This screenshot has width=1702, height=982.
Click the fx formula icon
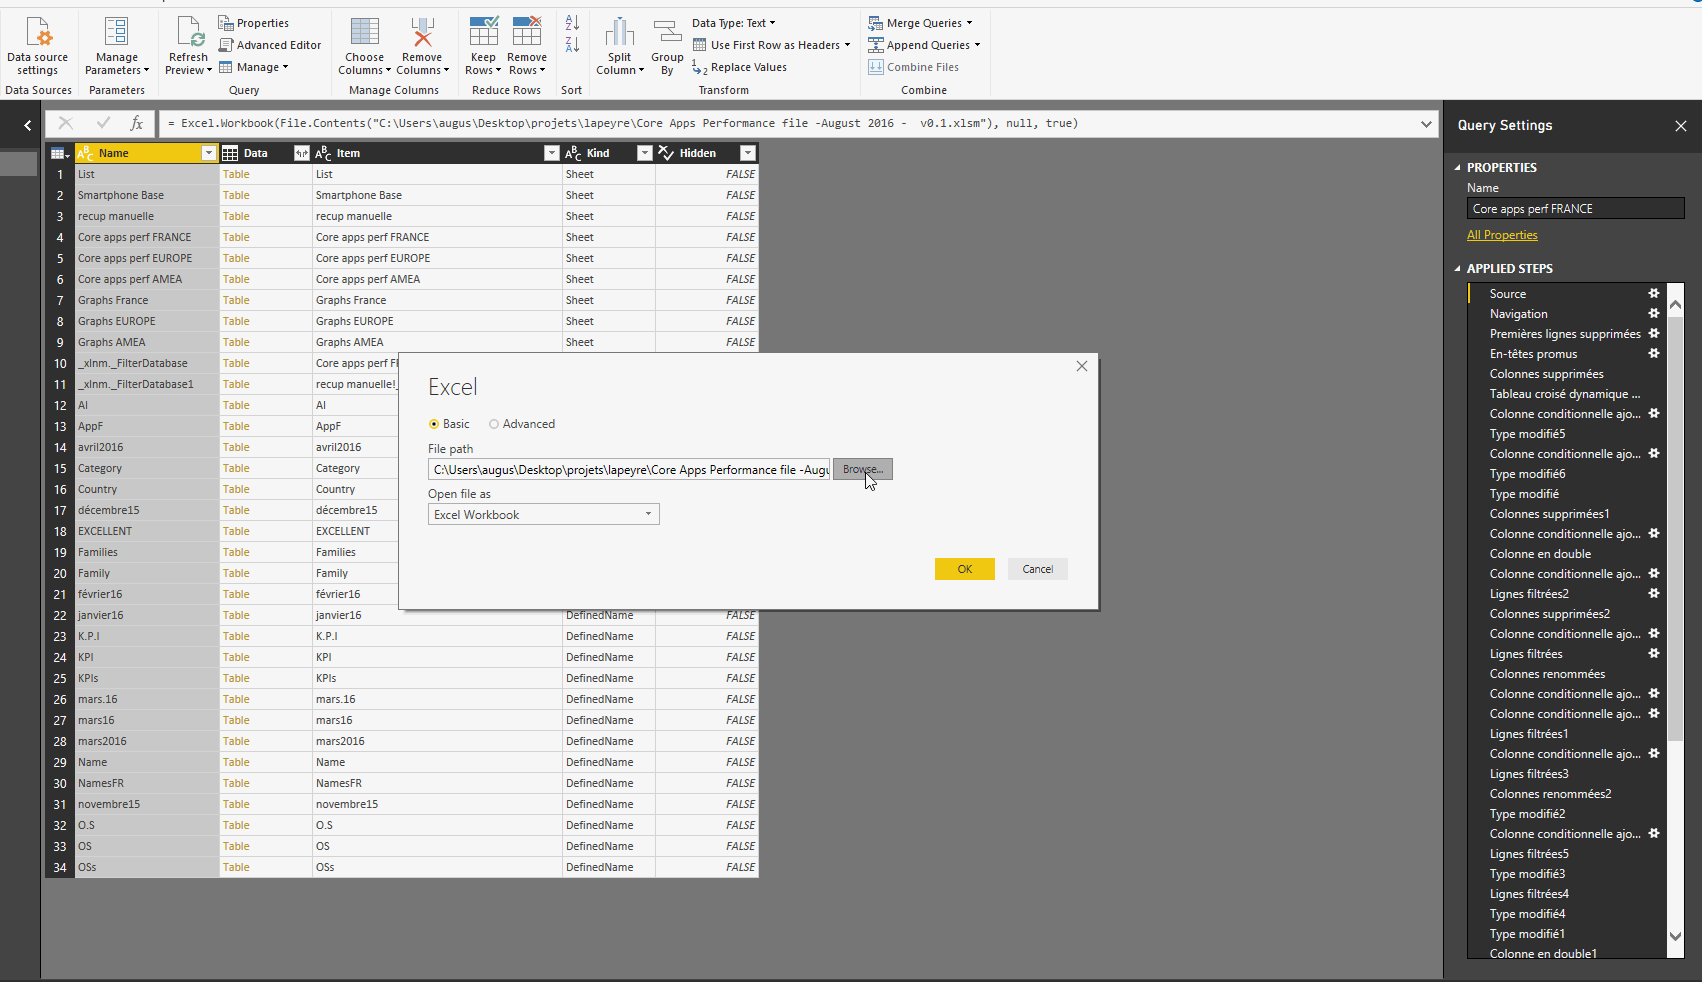click(137, 123)
